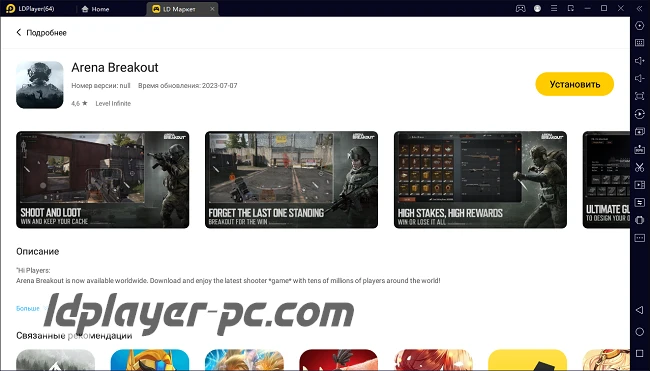Screen dimensions: 650x371
Task: Click the 4,6 star rating
Action: coord(79,104)
